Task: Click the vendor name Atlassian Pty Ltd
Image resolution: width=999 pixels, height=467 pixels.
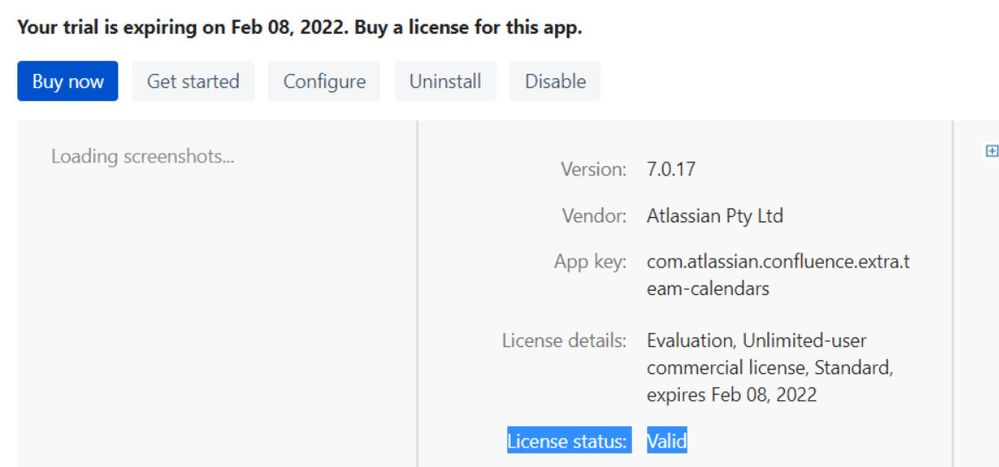Action: point(714,216)
